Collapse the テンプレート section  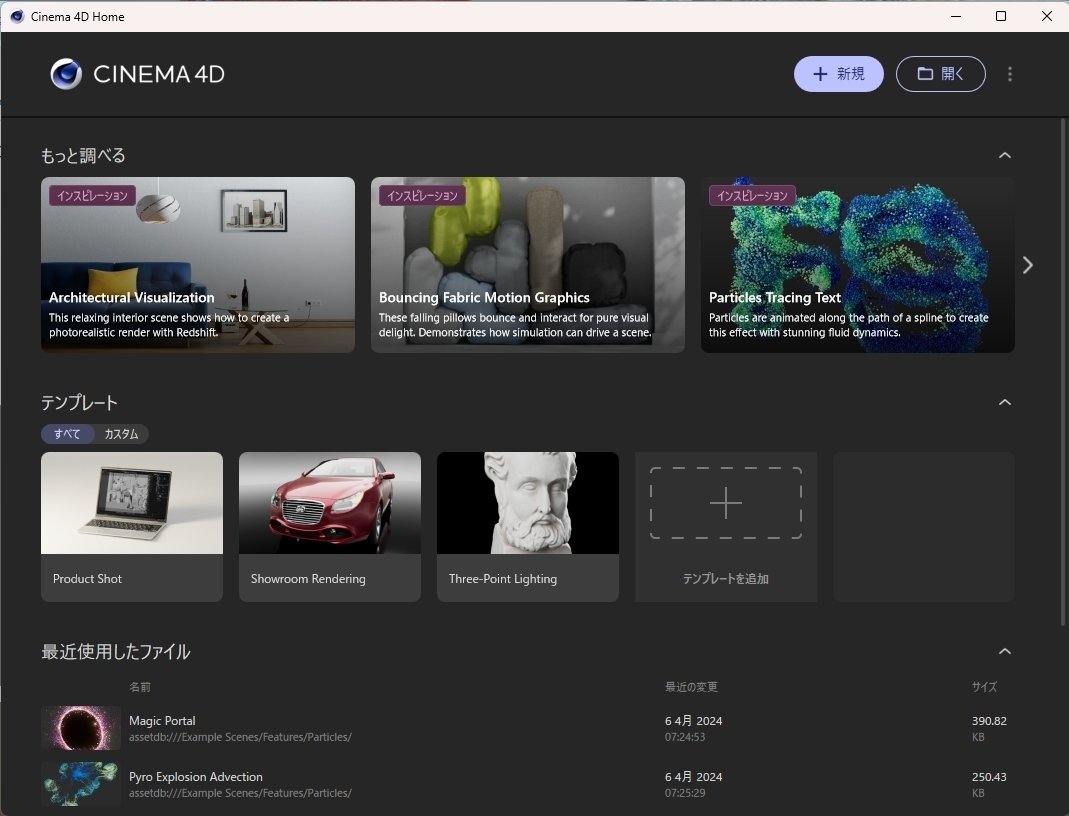[1004, 402]
